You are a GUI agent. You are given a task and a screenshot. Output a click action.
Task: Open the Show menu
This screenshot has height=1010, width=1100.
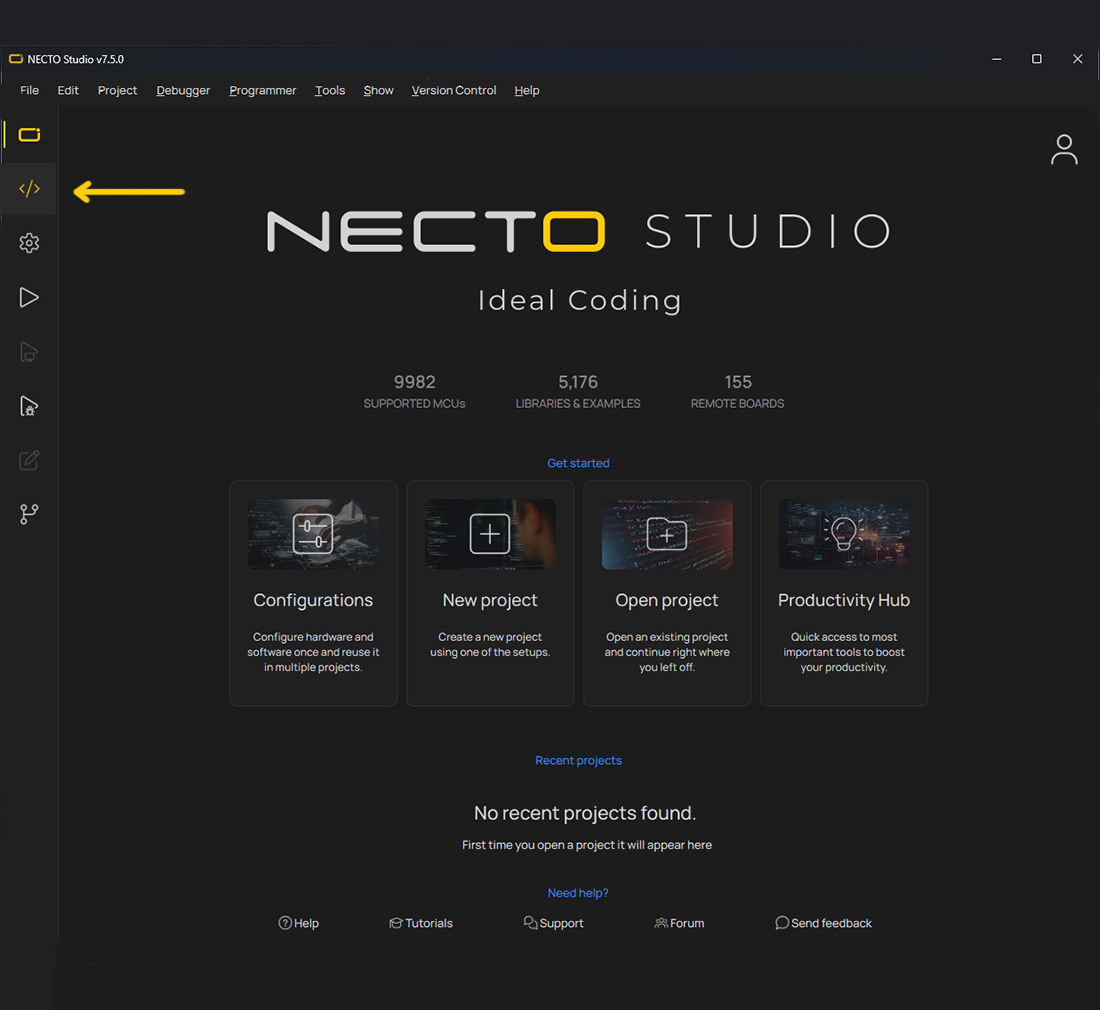(x=378, y=90)
